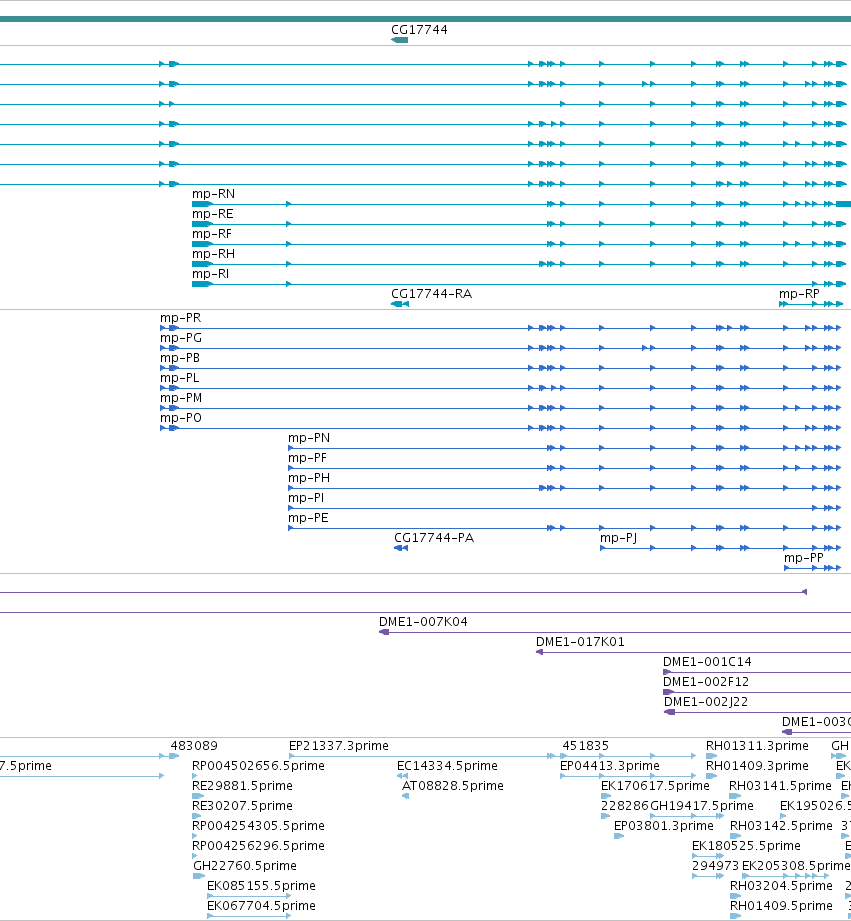
Task: Select the mp-PI protein label
Action: [306, 498]
